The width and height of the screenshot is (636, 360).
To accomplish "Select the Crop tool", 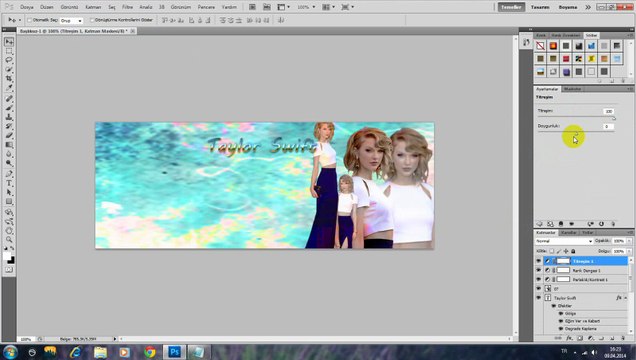I will tap(9, 78).
